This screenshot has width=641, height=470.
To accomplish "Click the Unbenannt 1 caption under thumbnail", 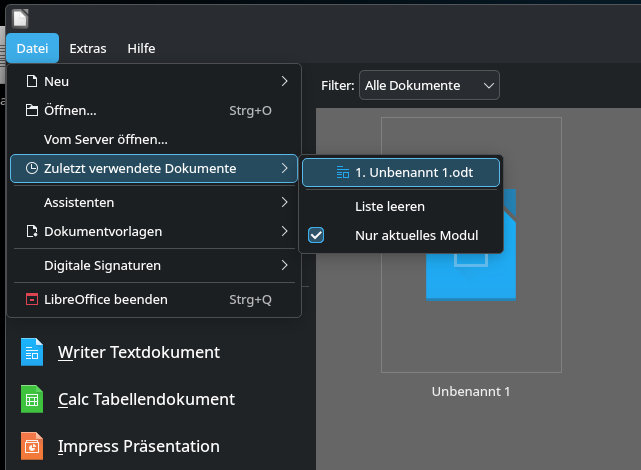I will 471,392.
